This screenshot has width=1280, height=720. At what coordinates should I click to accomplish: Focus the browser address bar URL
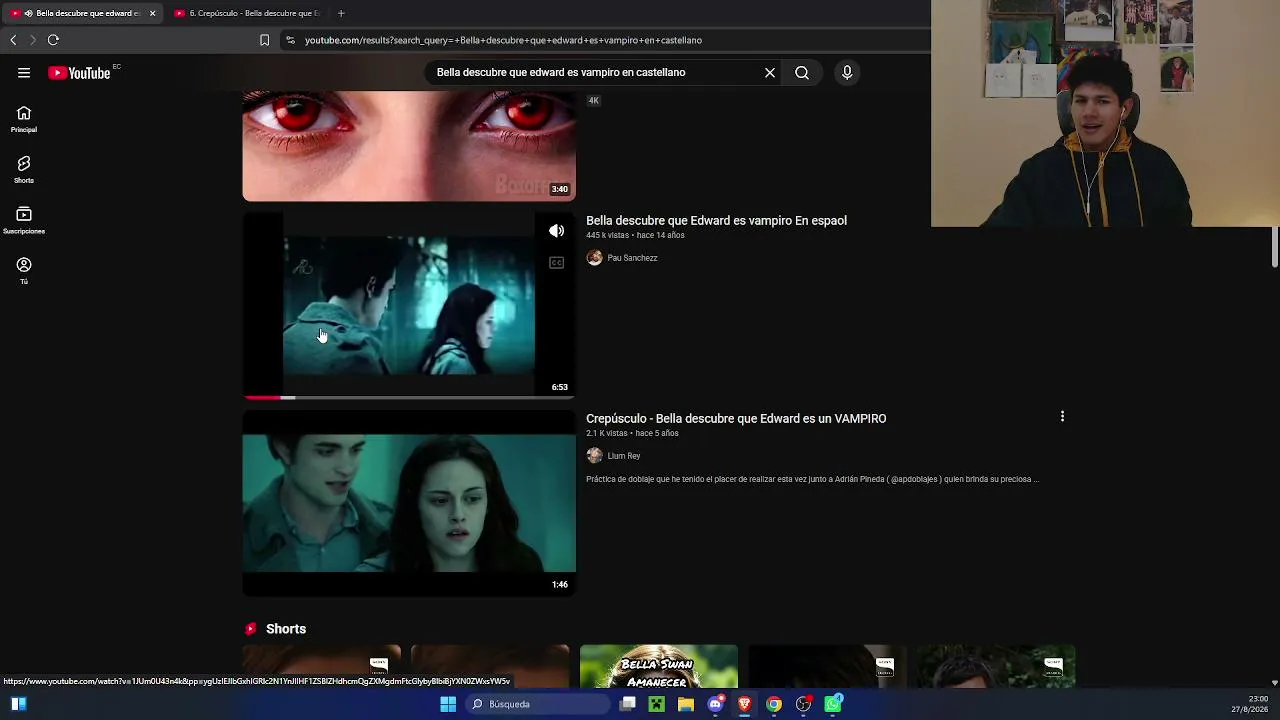(503, 40)
